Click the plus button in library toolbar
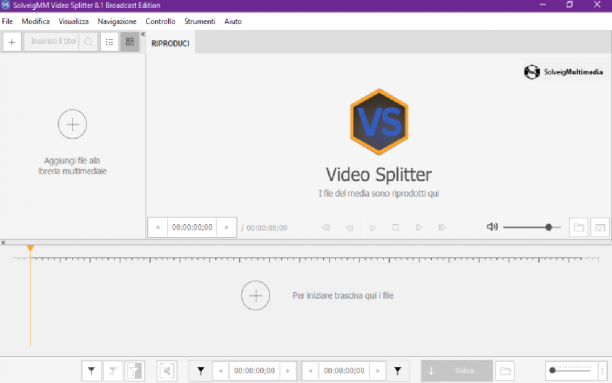This screenshot has height=383, width=612. tap(12, 42)
